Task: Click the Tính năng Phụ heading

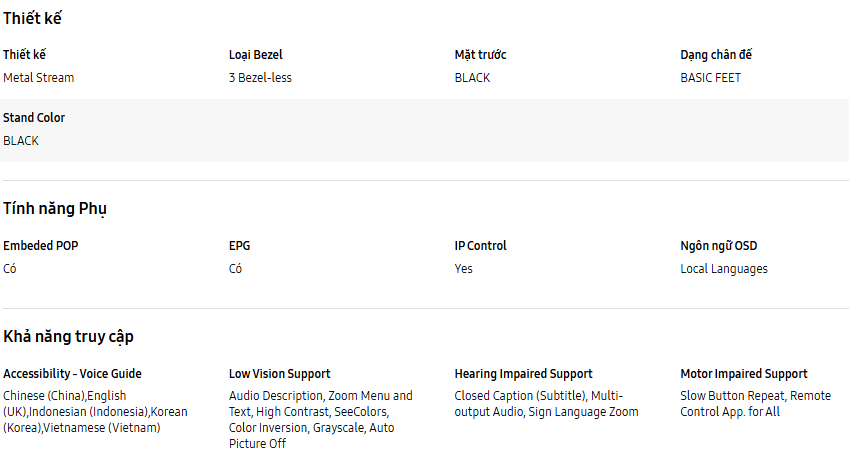Action: [54, 208]
